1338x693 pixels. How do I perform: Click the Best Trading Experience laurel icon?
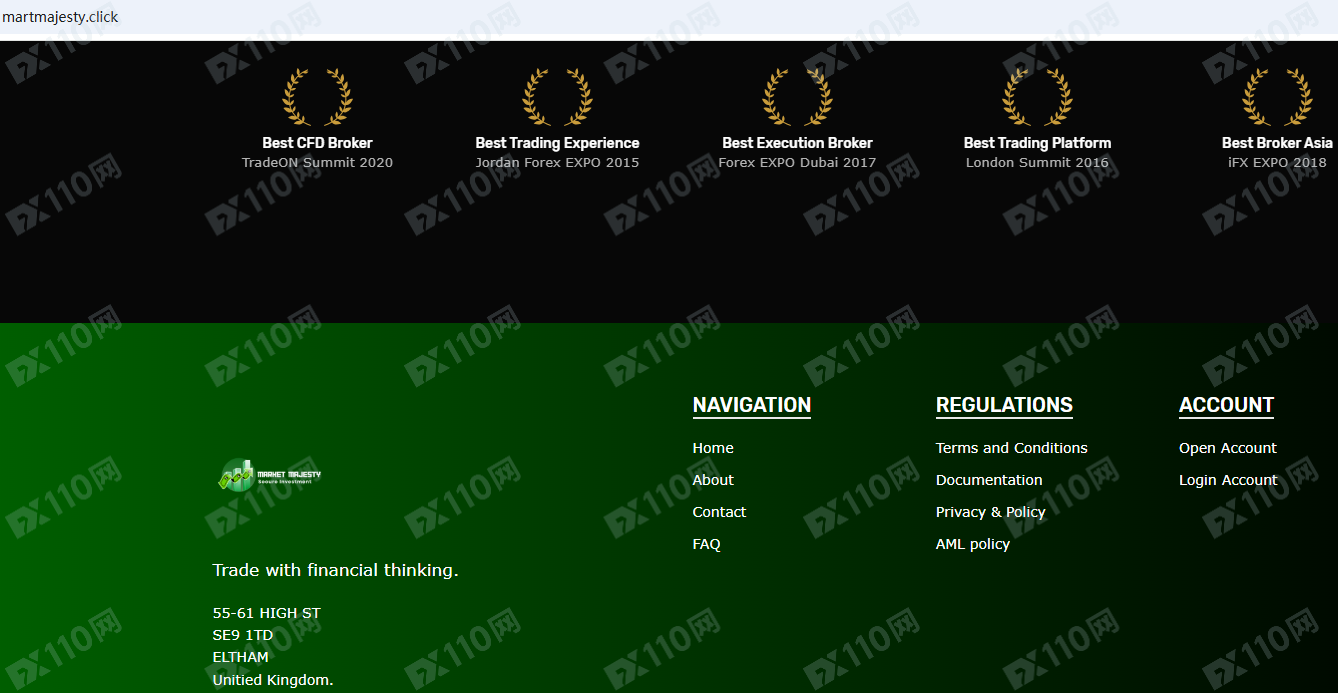point(557,97)
